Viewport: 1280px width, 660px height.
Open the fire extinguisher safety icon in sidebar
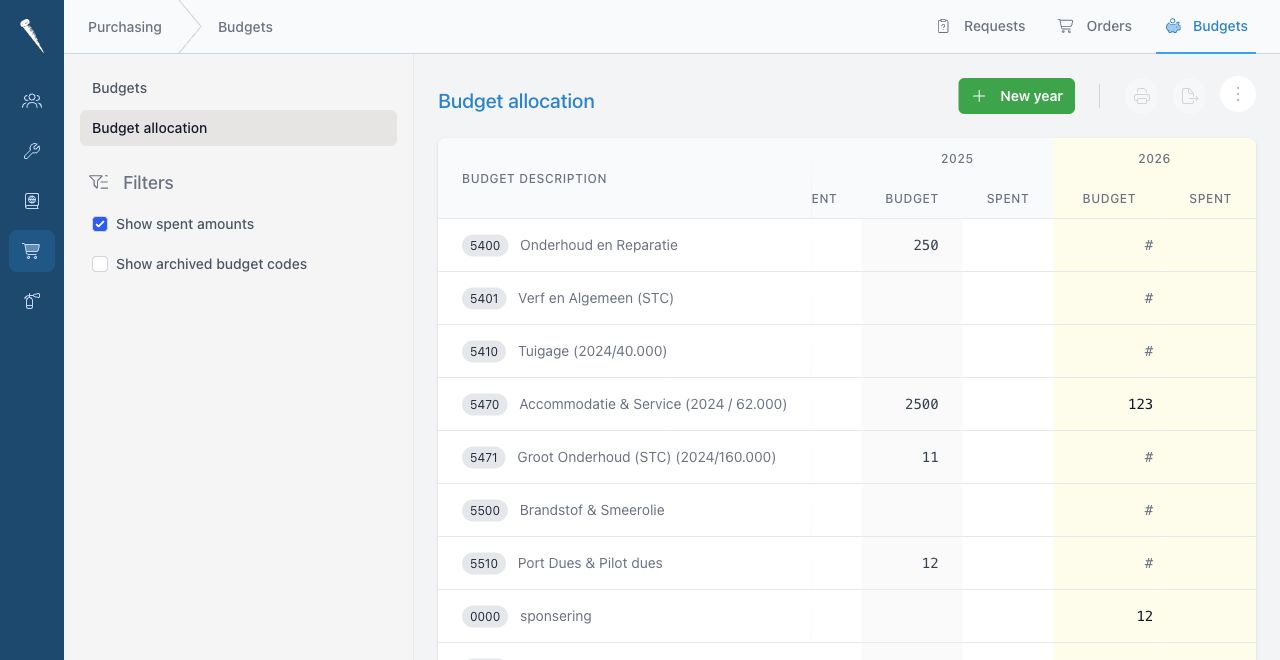(32, 301)
